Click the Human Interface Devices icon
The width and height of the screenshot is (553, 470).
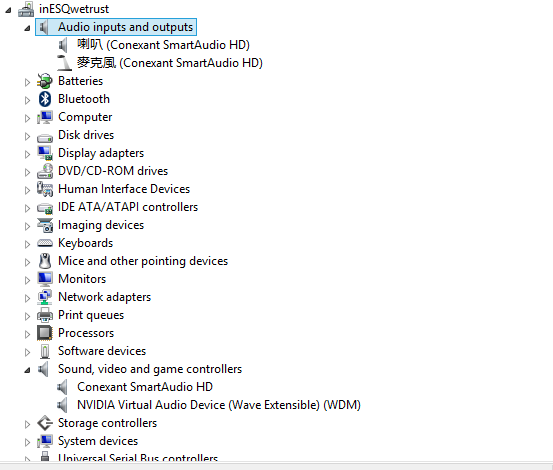45,189
